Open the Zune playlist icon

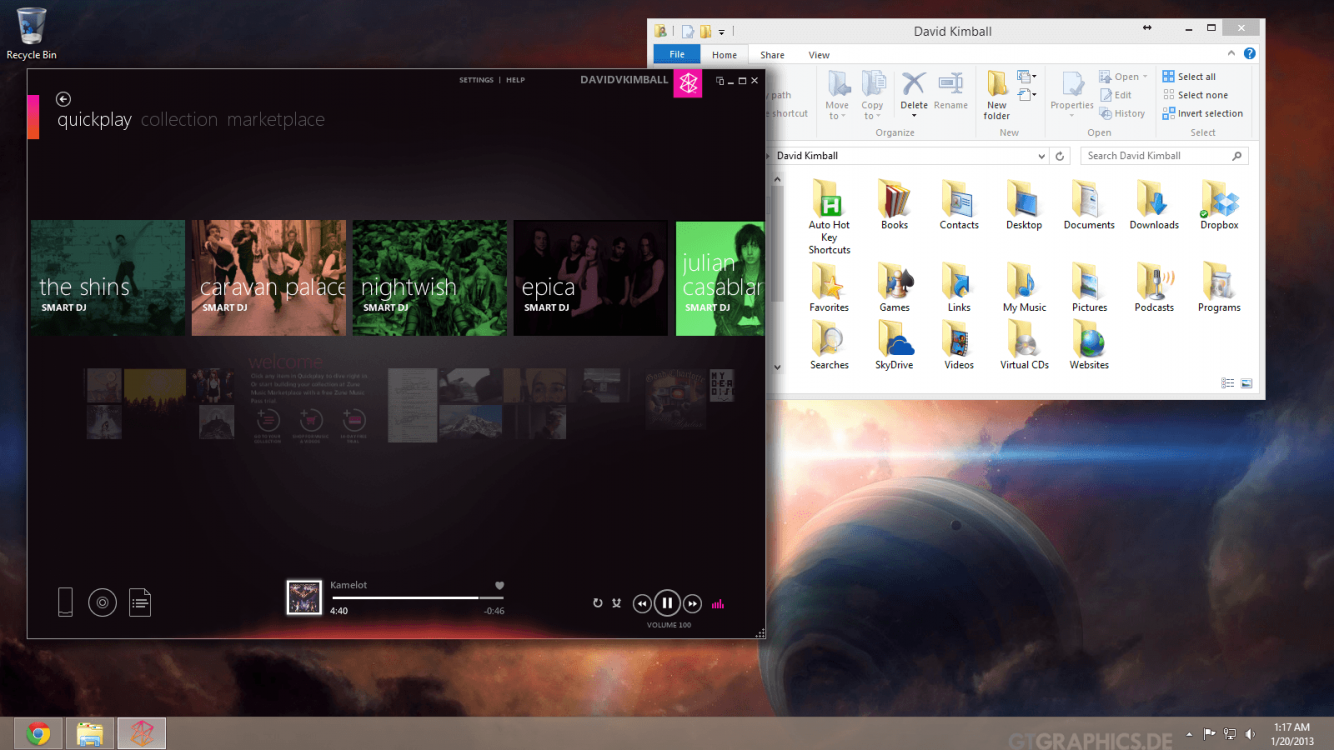(140, 602)
